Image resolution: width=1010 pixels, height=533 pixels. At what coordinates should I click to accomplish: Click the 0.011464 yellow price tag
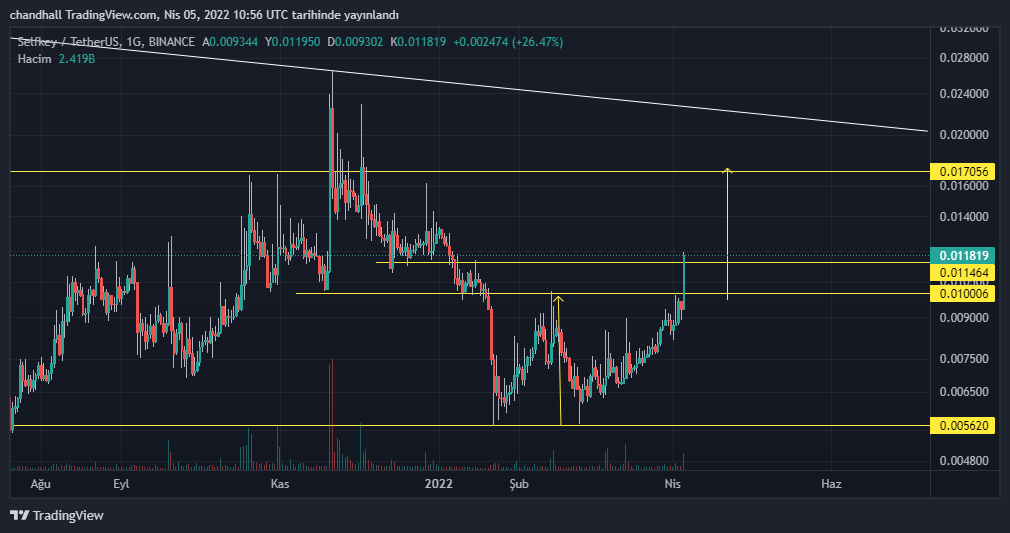(x=962, y=273)
